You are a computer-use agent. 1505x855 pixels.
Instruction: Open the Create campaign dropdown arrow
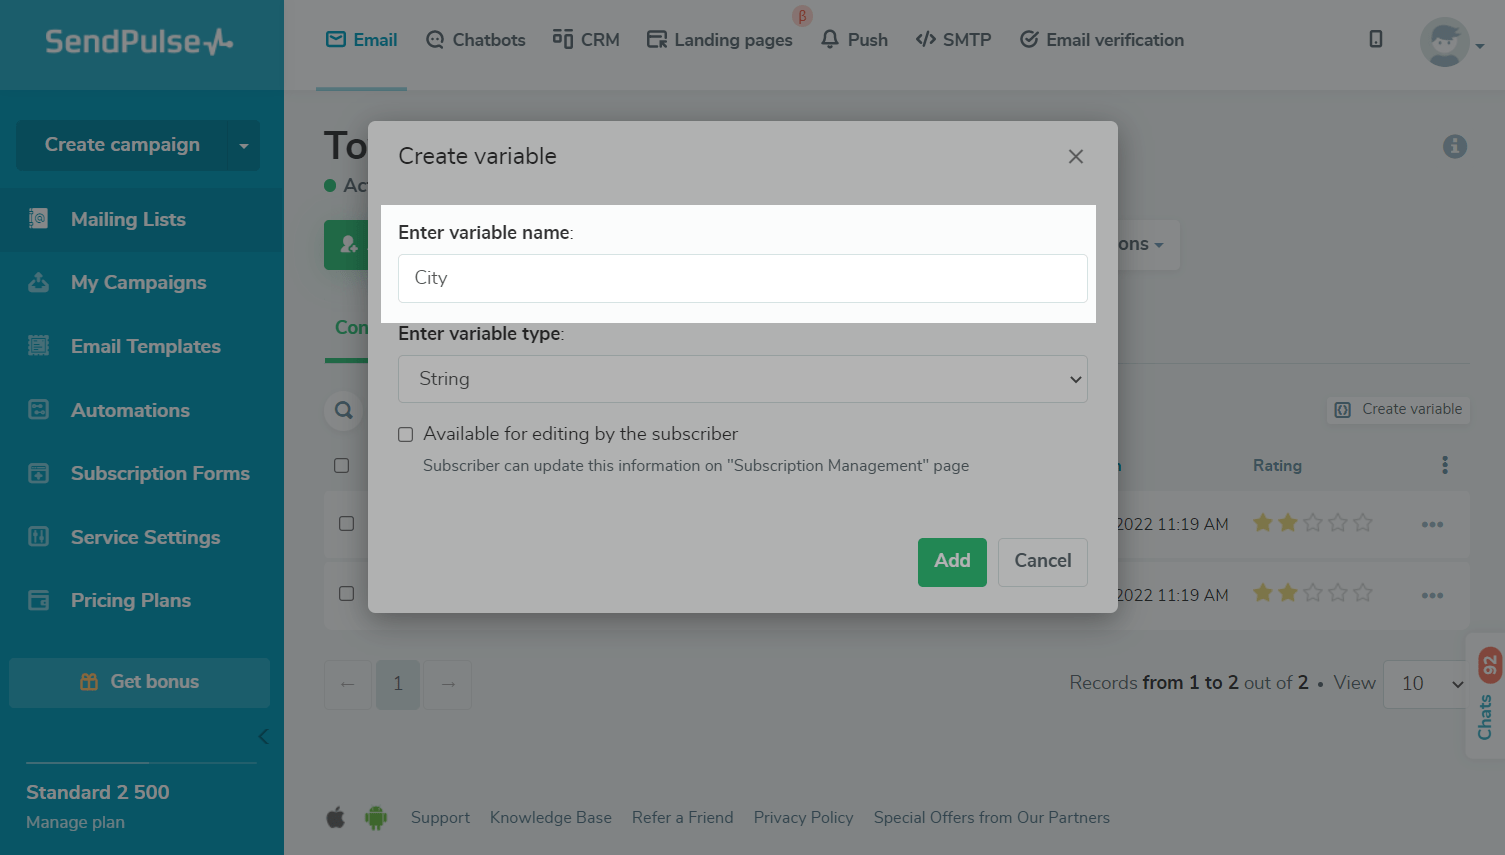[244, 146]
